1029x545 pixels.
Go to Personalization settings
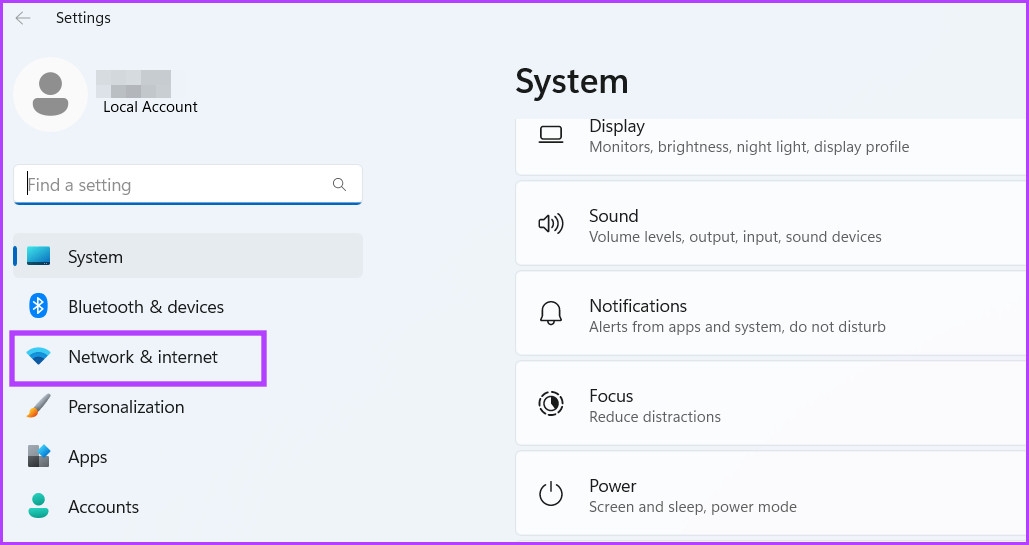pos(188,406)
